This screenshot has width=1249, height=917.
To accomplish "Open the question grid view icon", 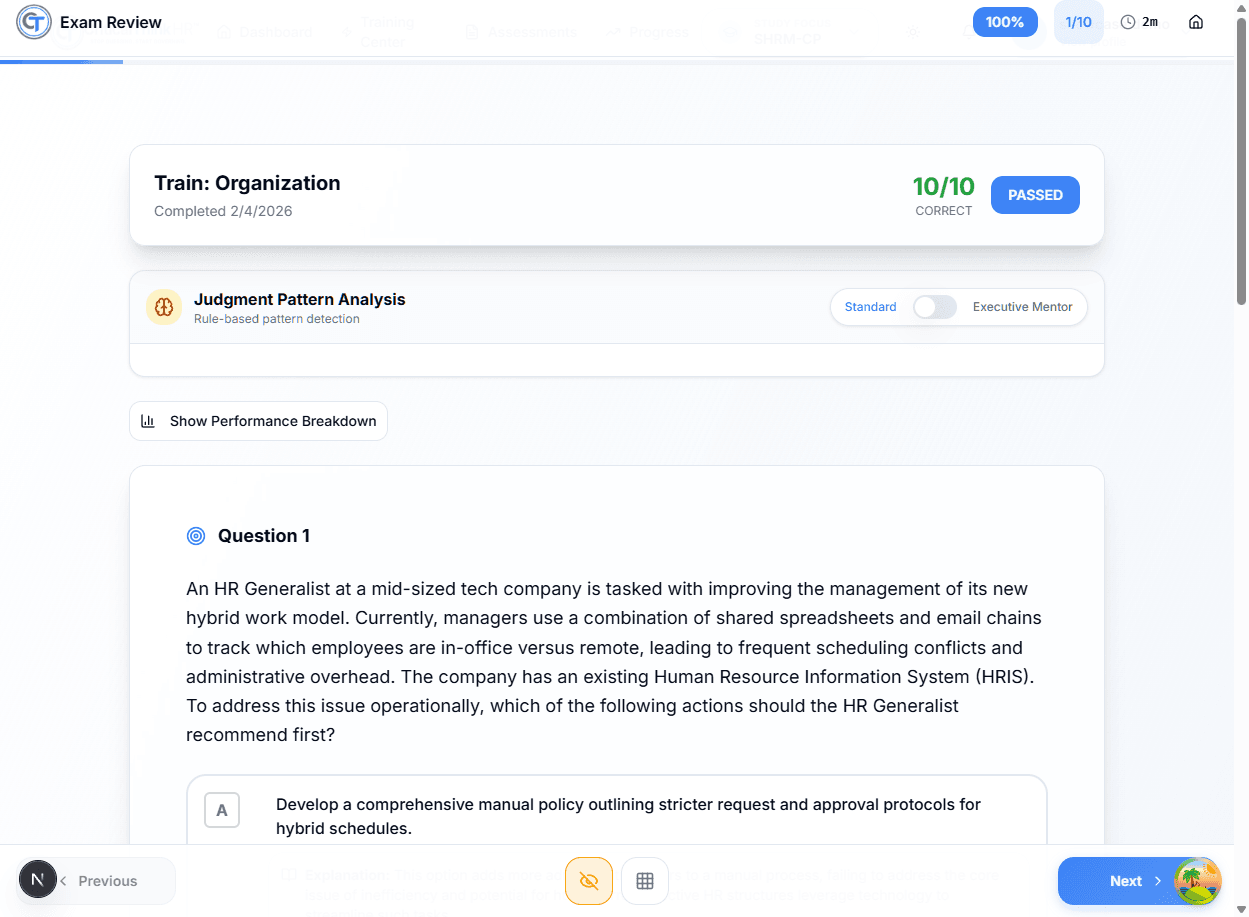I will tap(645, 881).
